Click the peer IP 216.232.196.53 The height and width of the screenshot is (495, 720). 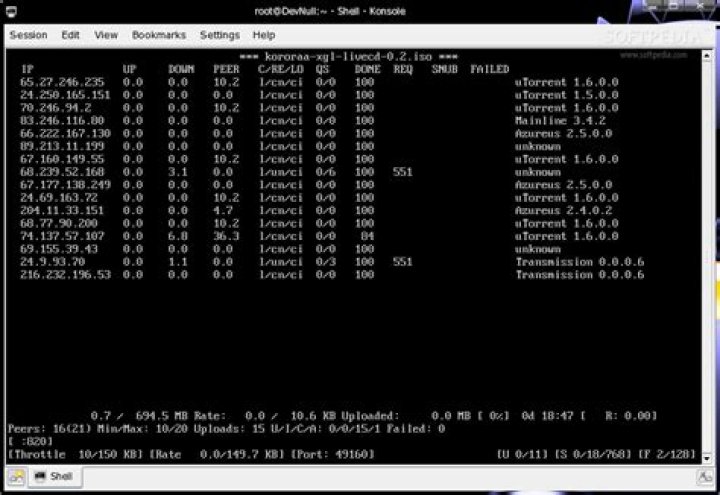pos(65,275)
